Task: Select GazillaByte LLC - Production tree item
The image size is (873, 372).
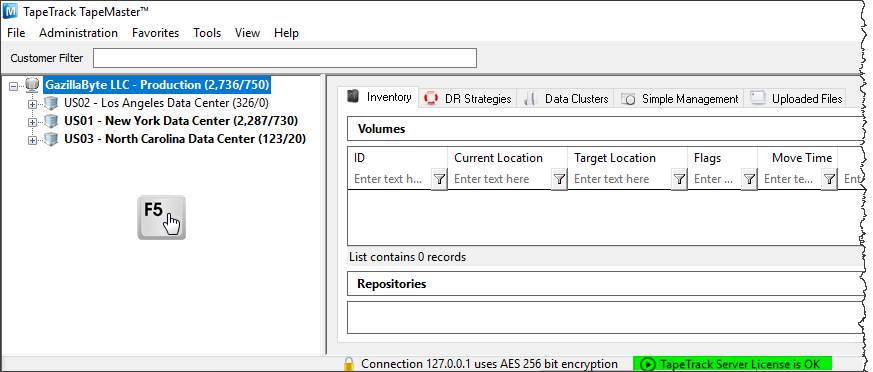Action: point(158,85)
